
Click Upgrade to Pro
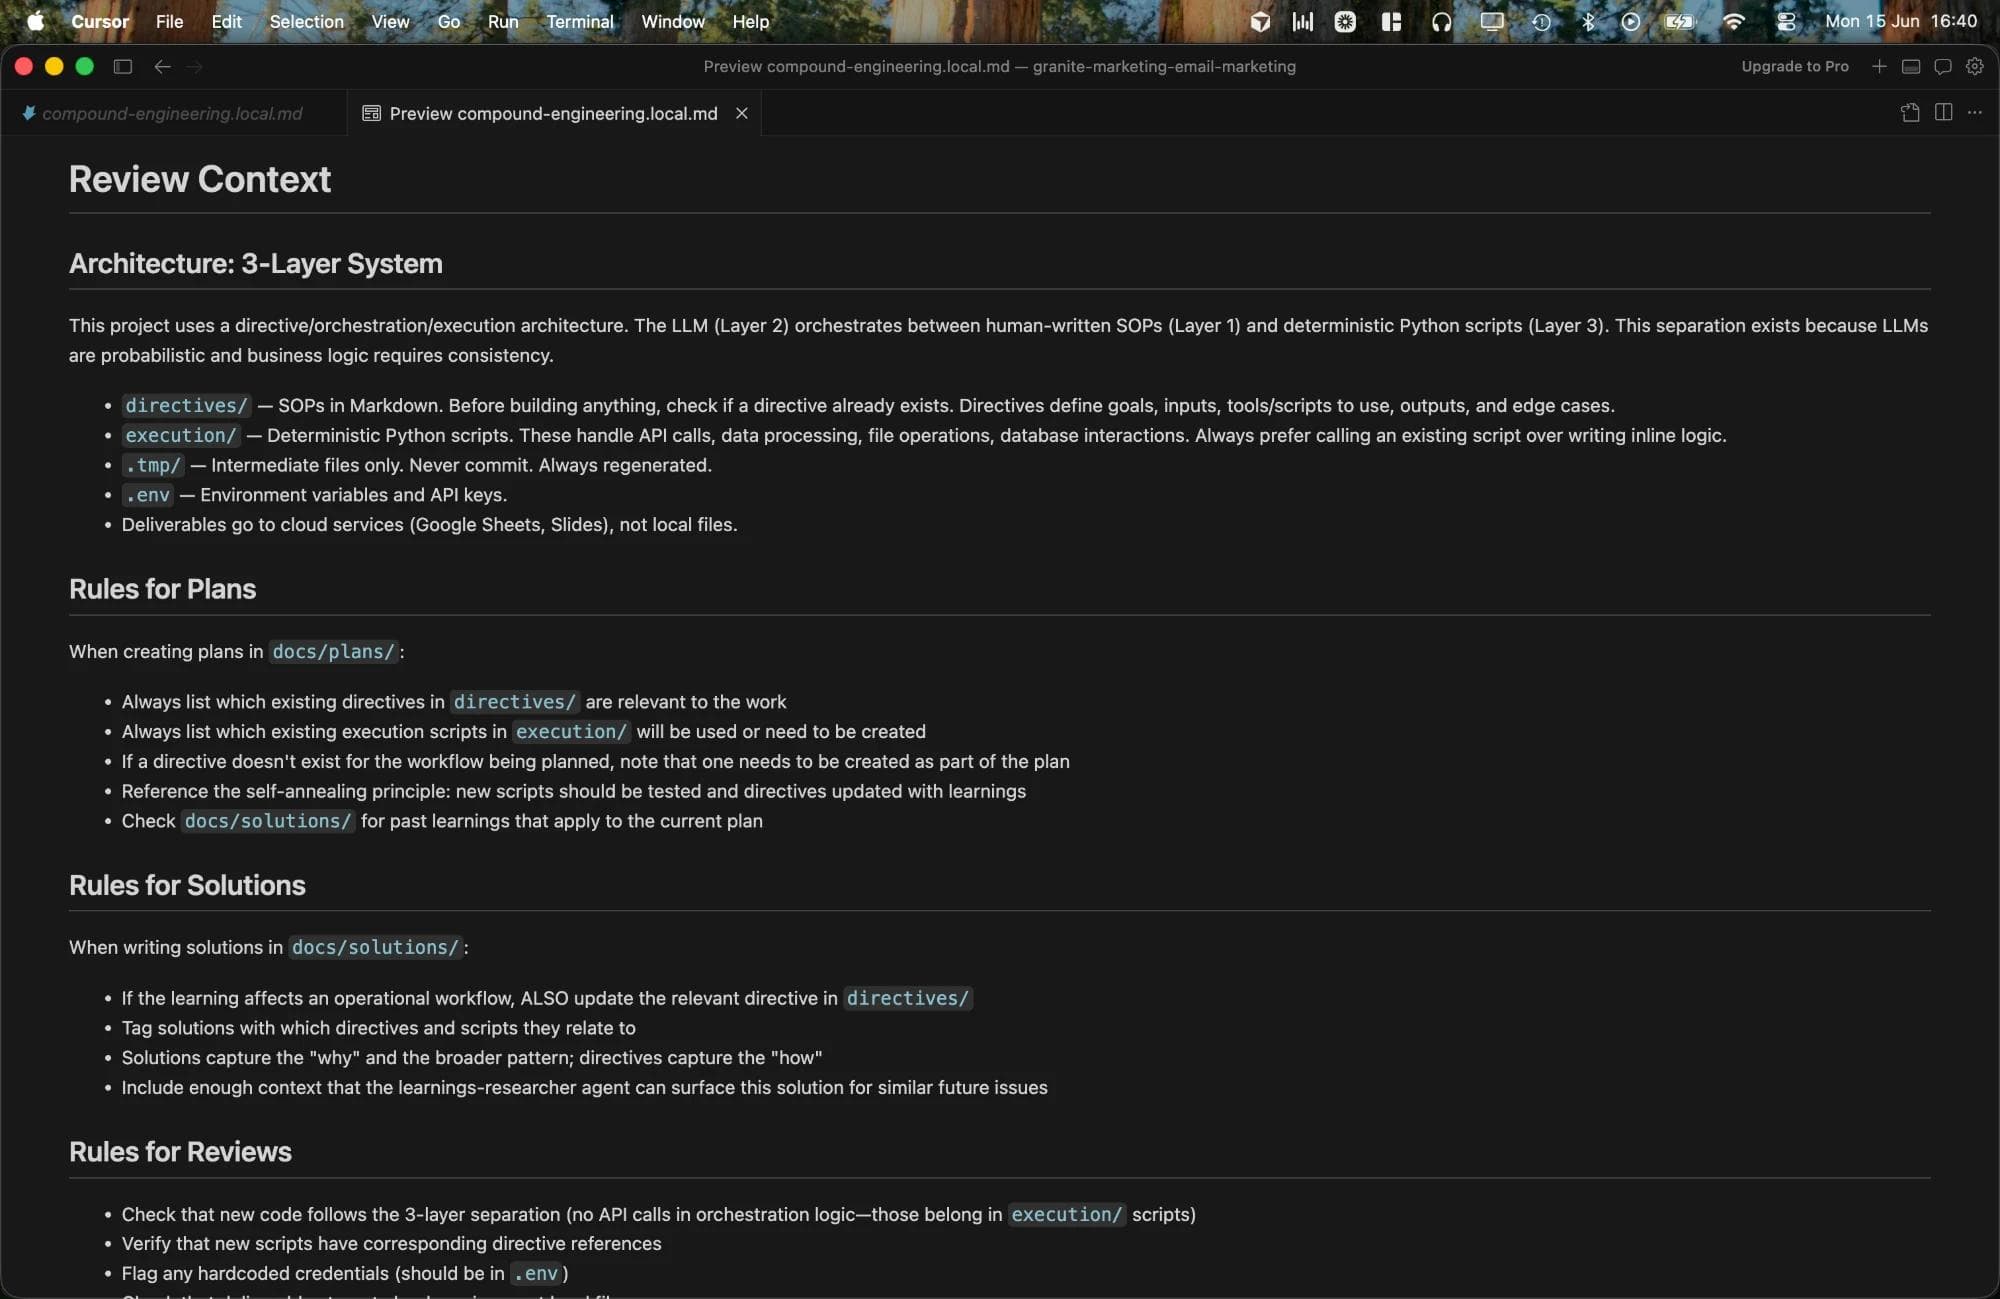pos(1795,66)
